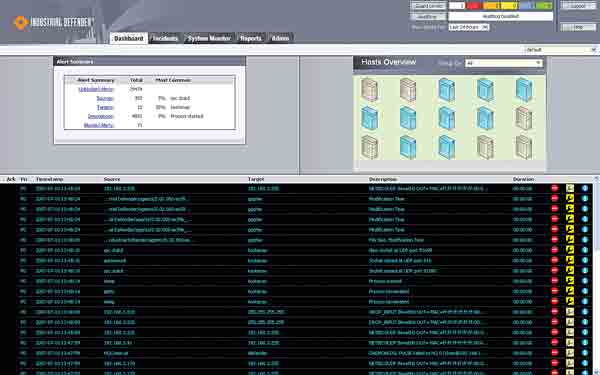Click yellow note icon in the Process started event row
The width and height of the screenshot is (600, 375).
pos(570,281)
